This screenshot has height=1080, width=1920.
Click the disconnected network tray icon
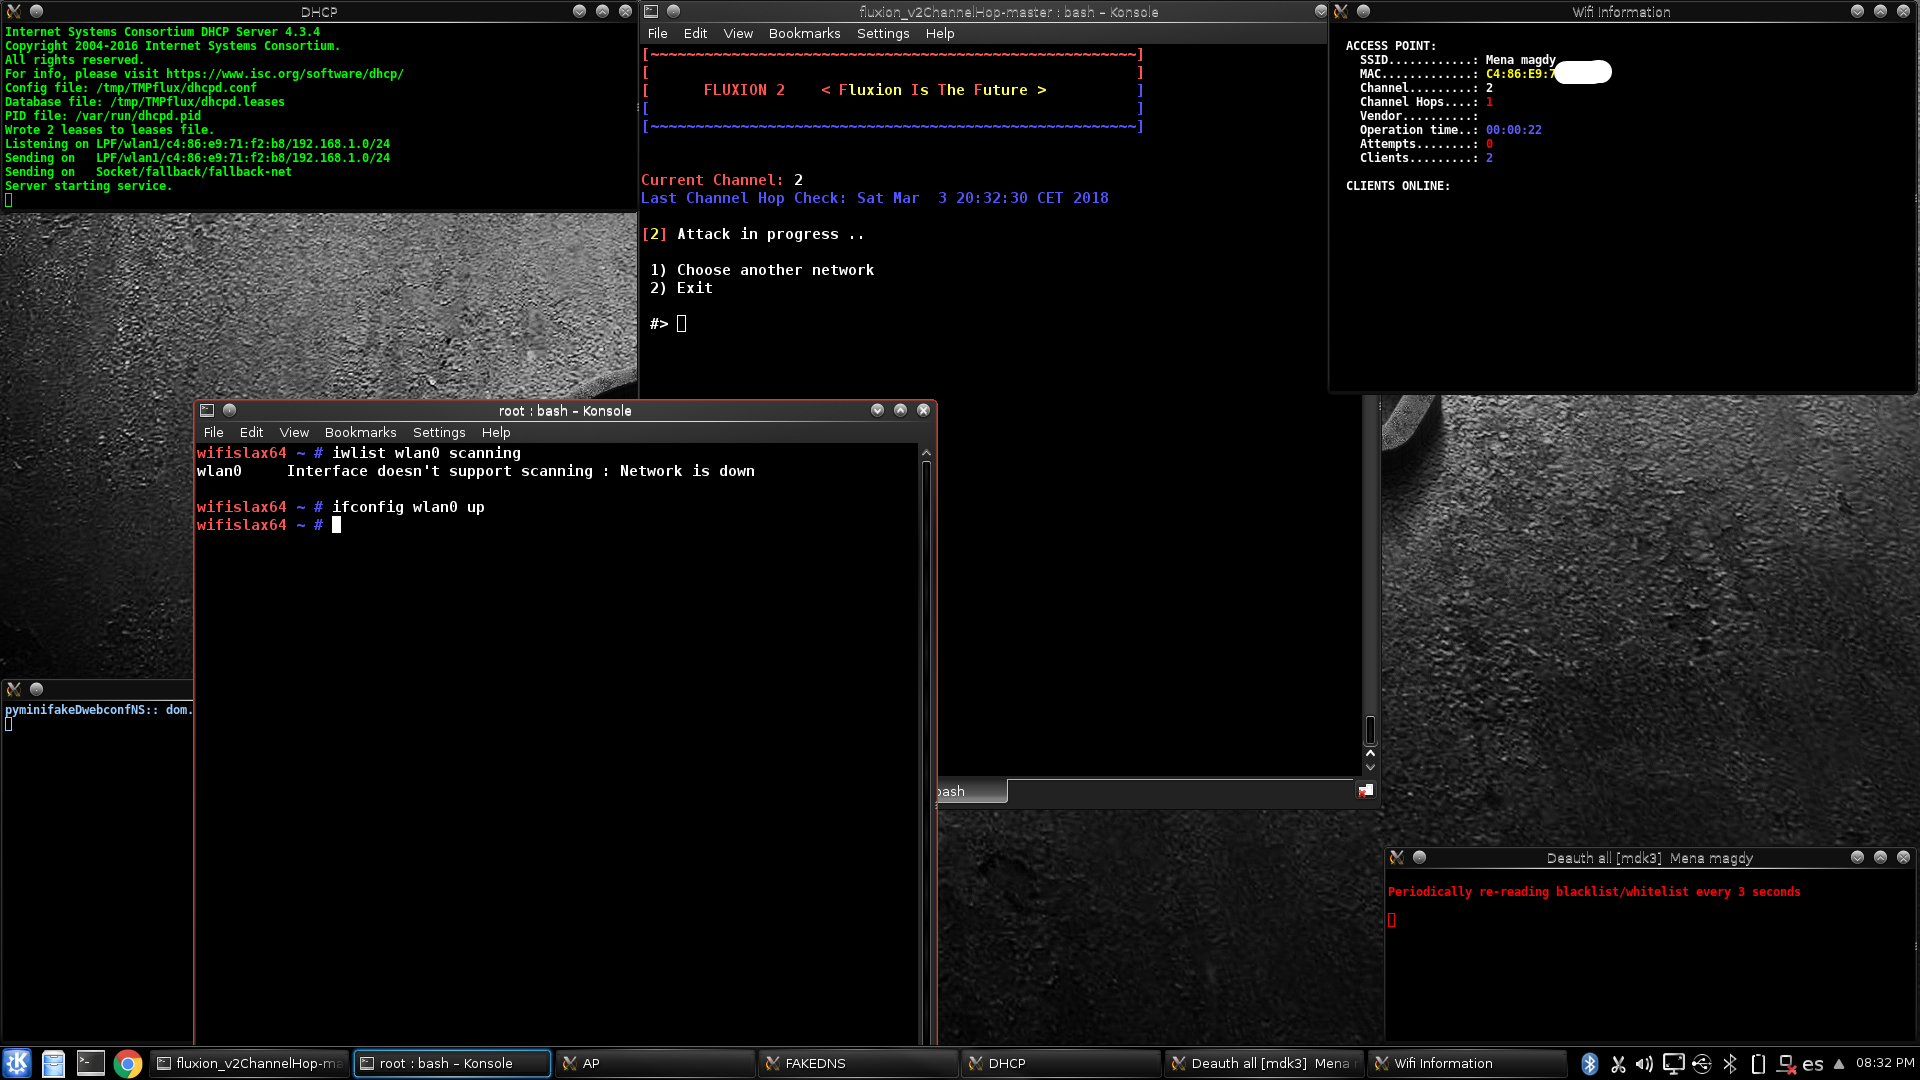(x=1786, y=1064)
